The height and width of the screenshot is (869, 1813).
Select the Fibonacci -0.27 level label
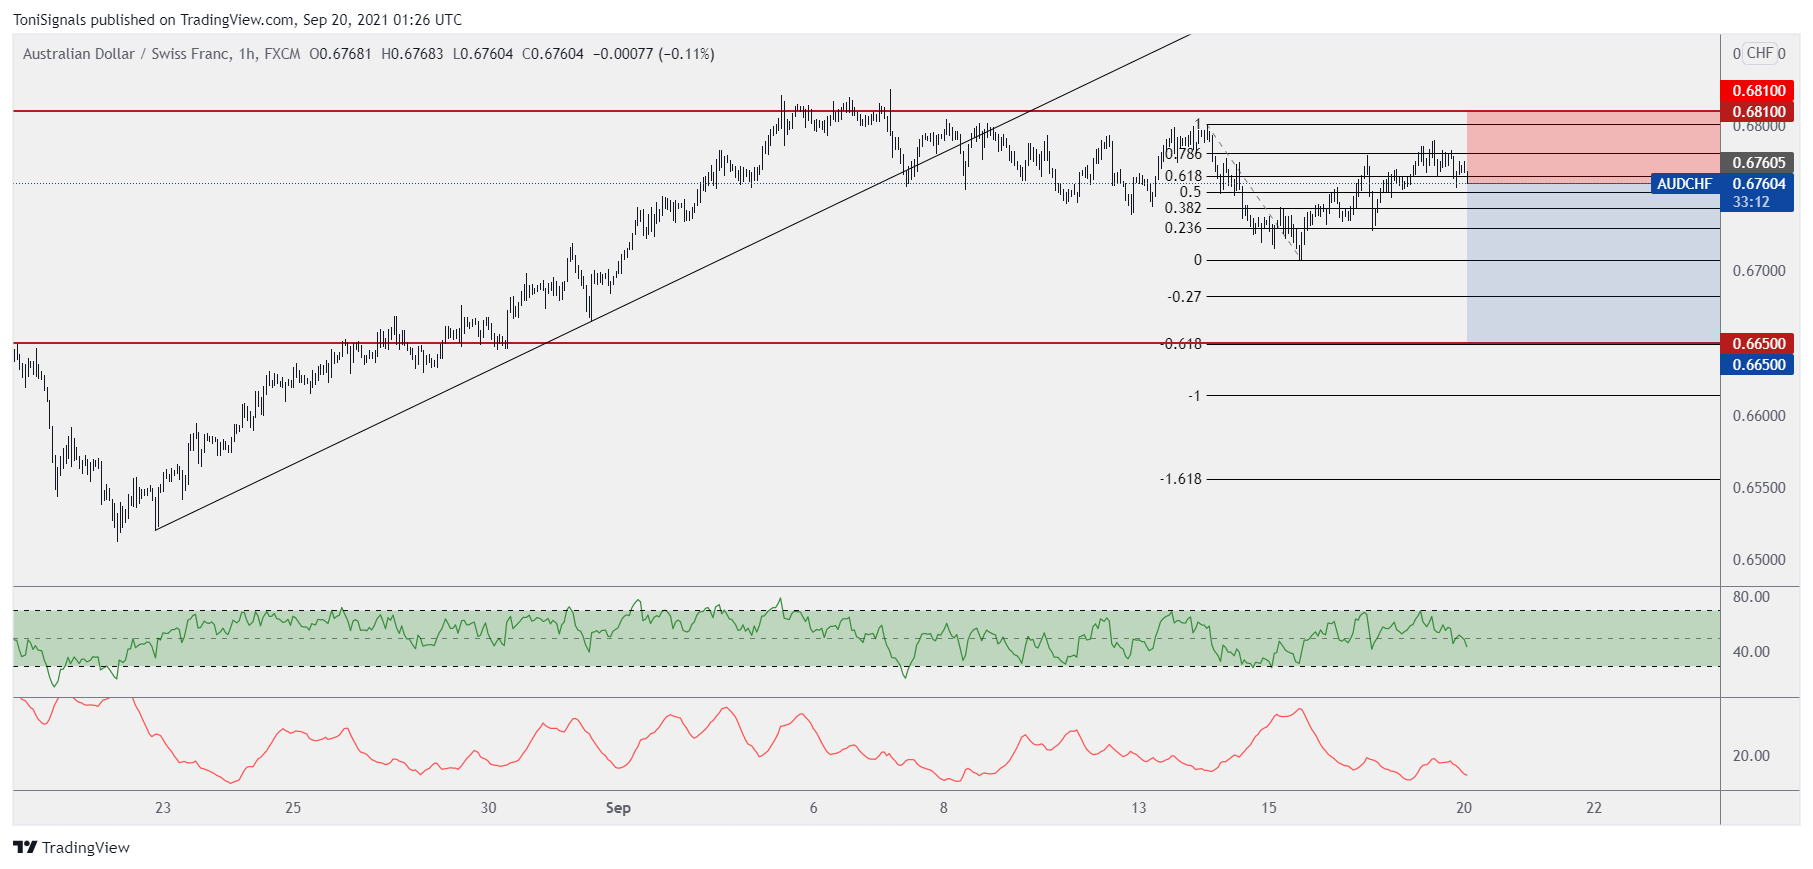point(1184,297)
